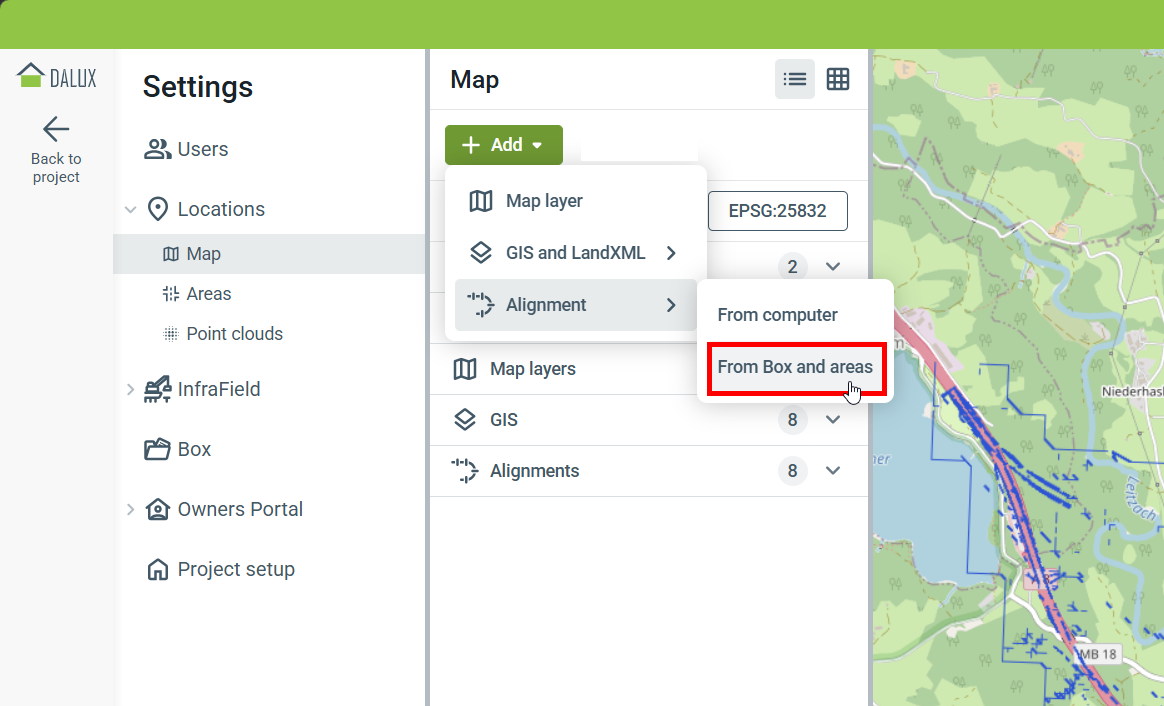Expand the Alignments group chevron
This screenshot has width=1164, height=706.
click(x=833, y=471)
